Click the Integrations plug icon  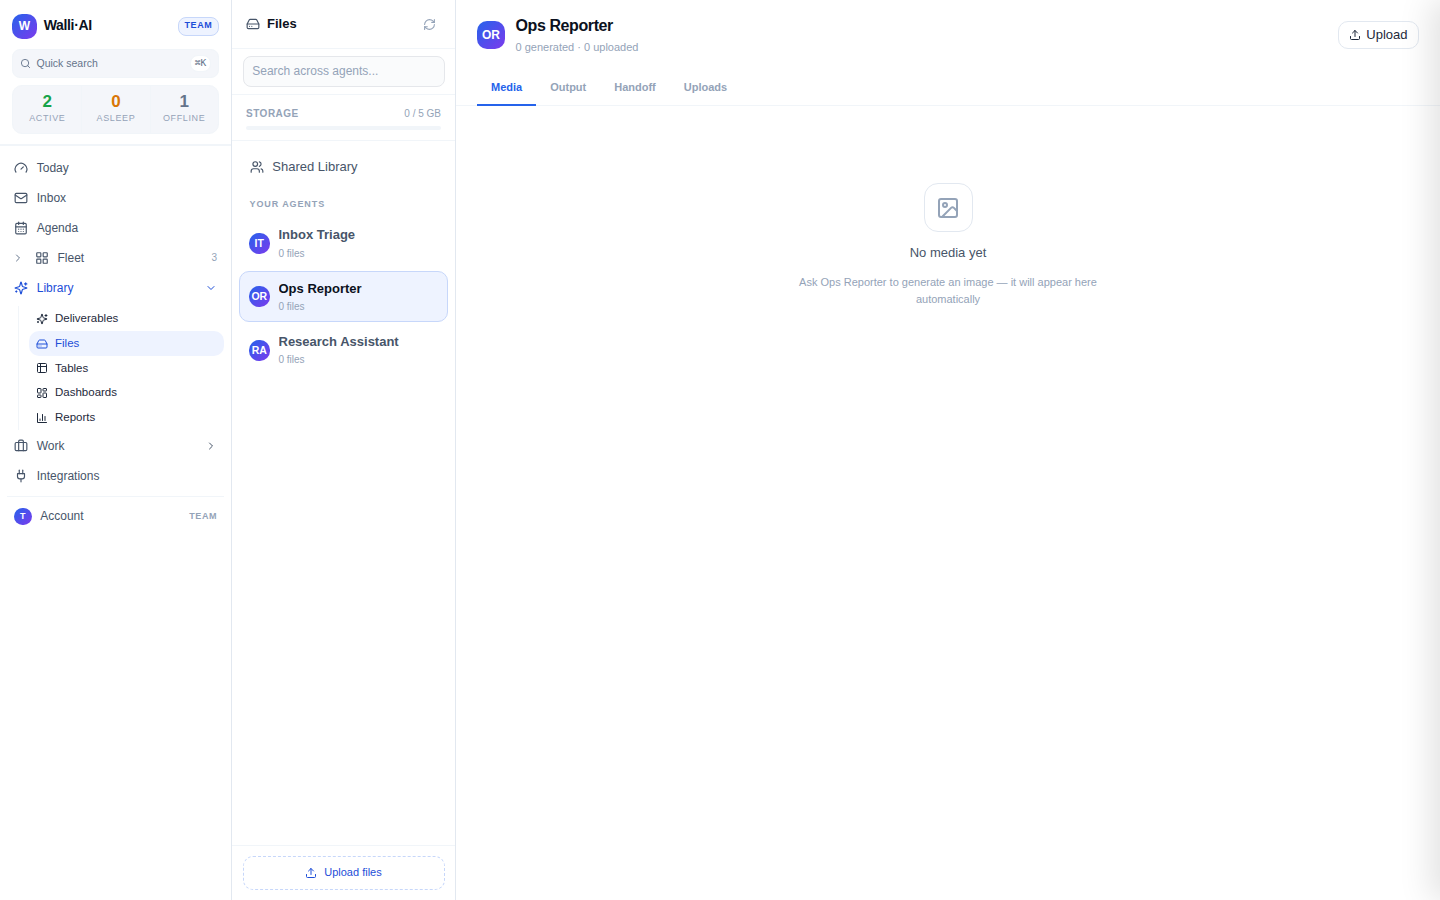point(21,476)
